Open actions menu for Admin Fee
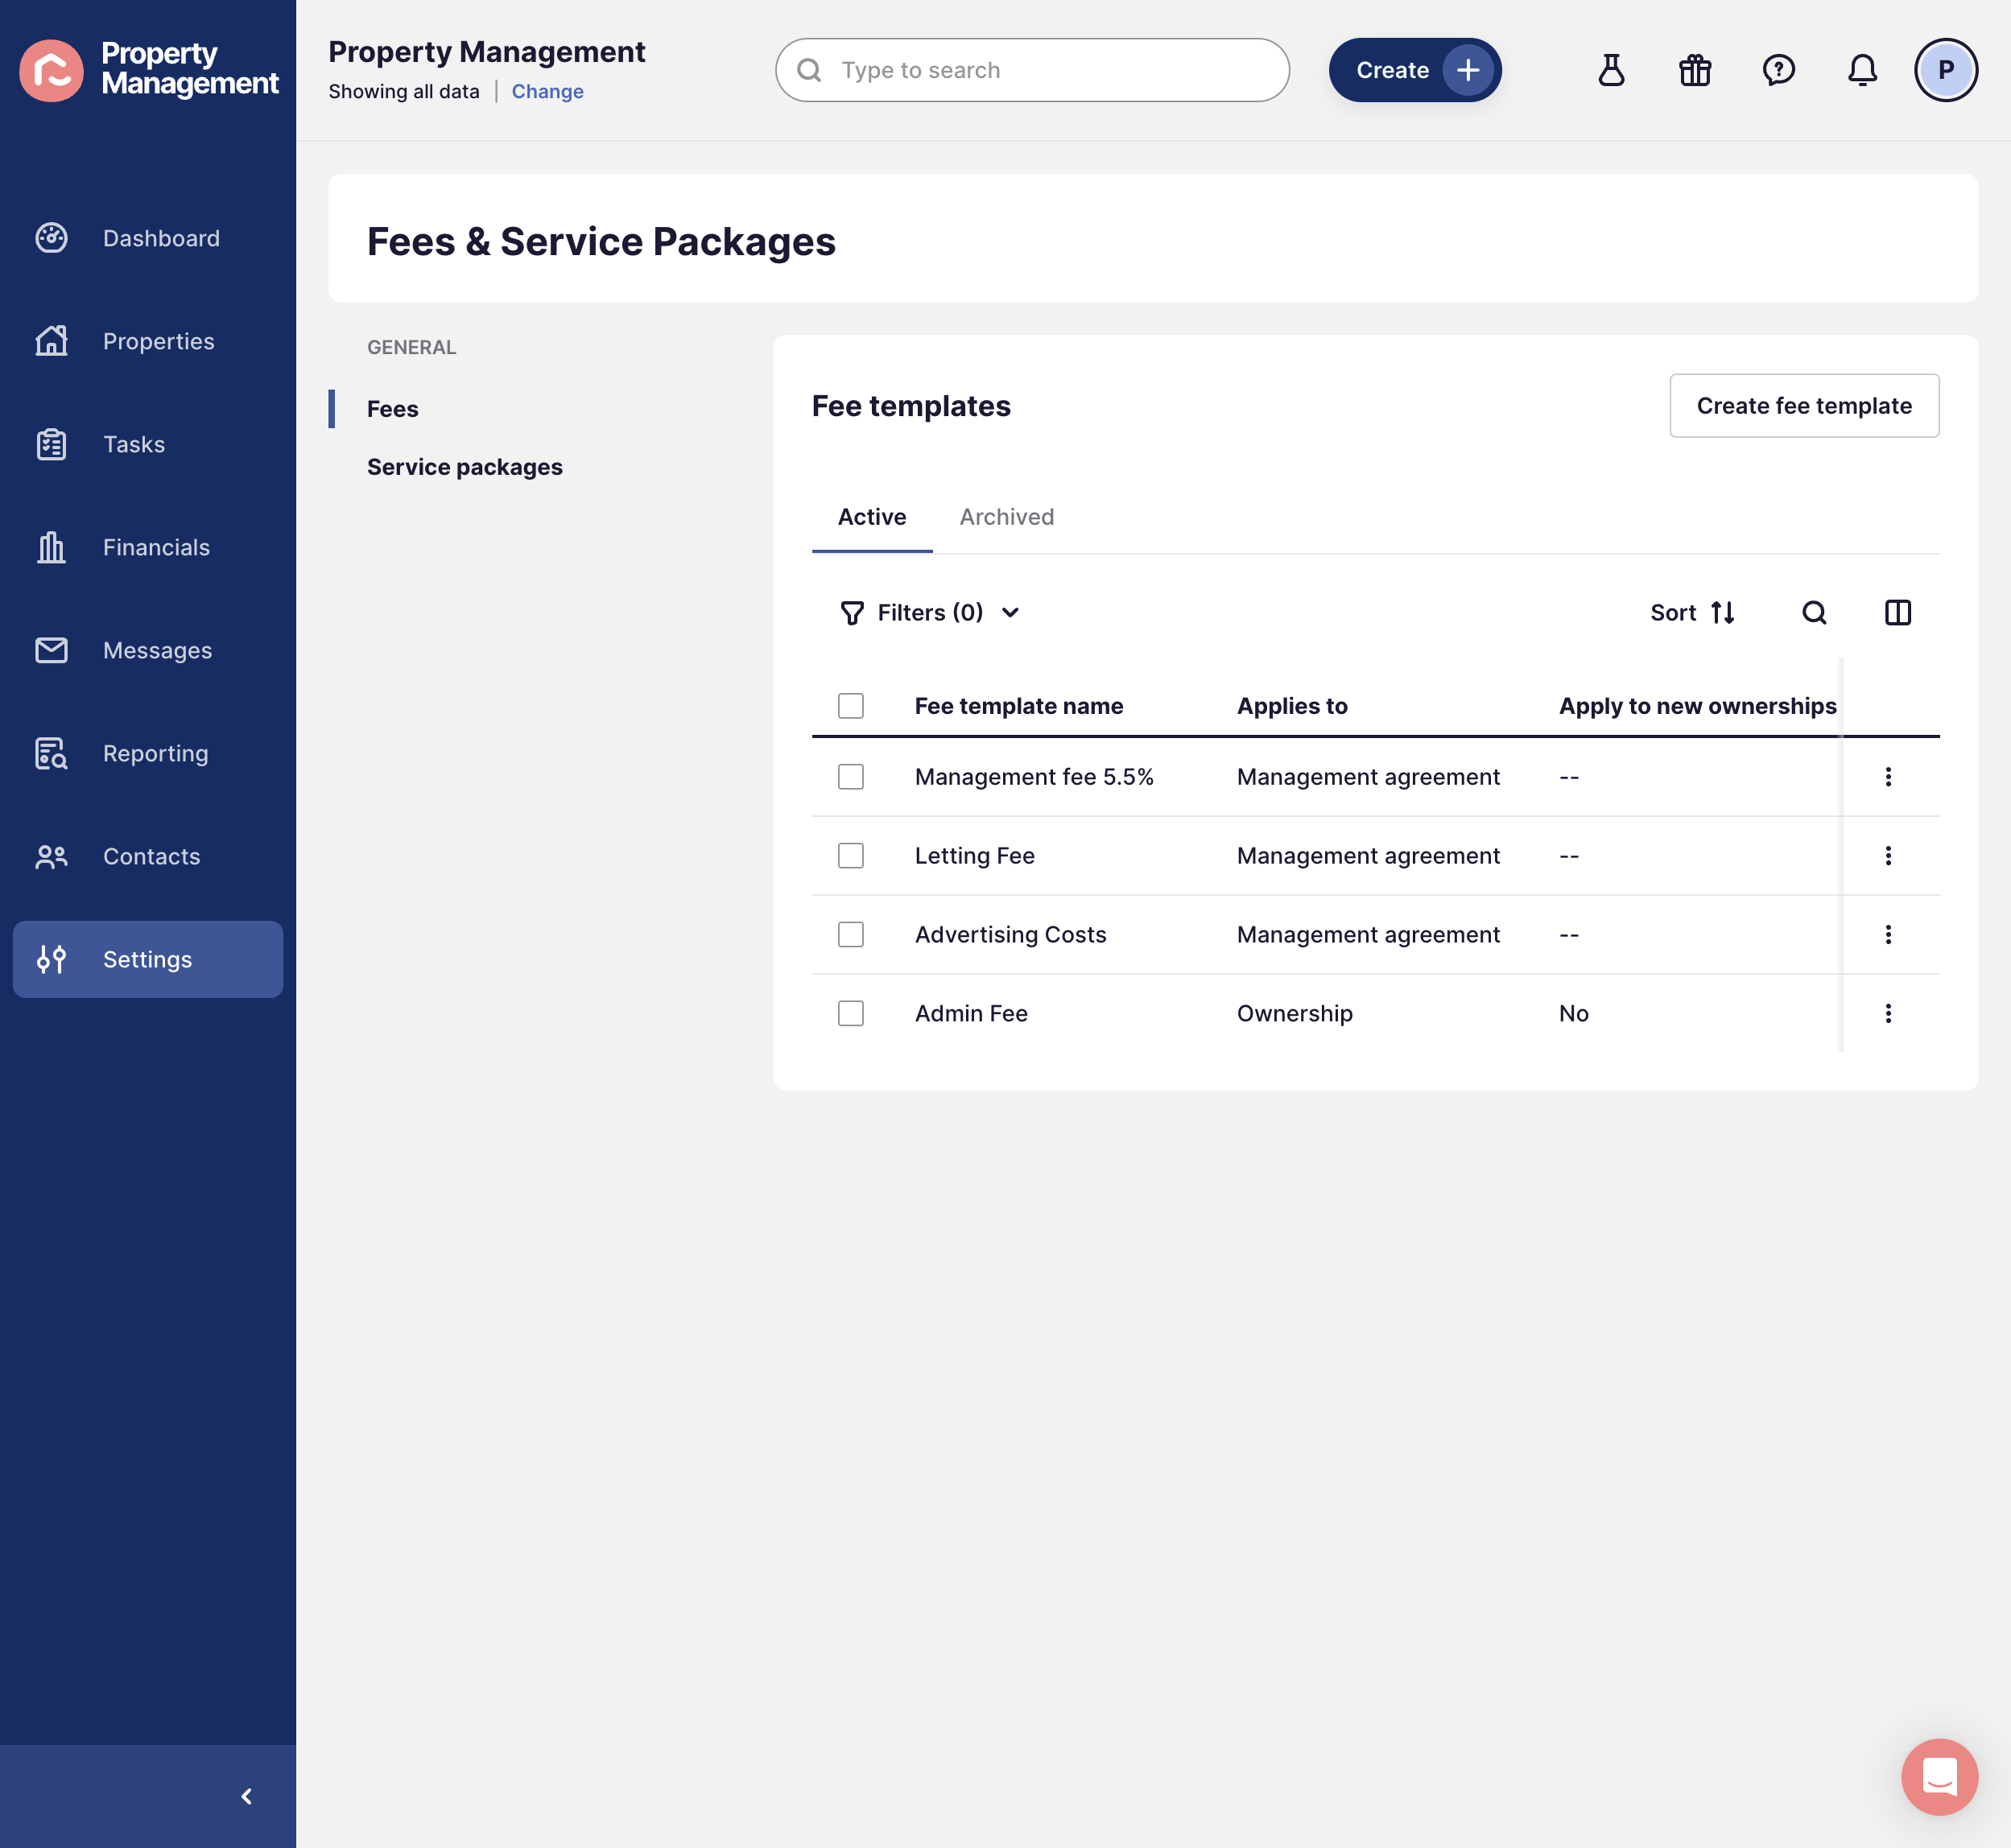The image size is (2011, 1848). click(1888, 1013)
